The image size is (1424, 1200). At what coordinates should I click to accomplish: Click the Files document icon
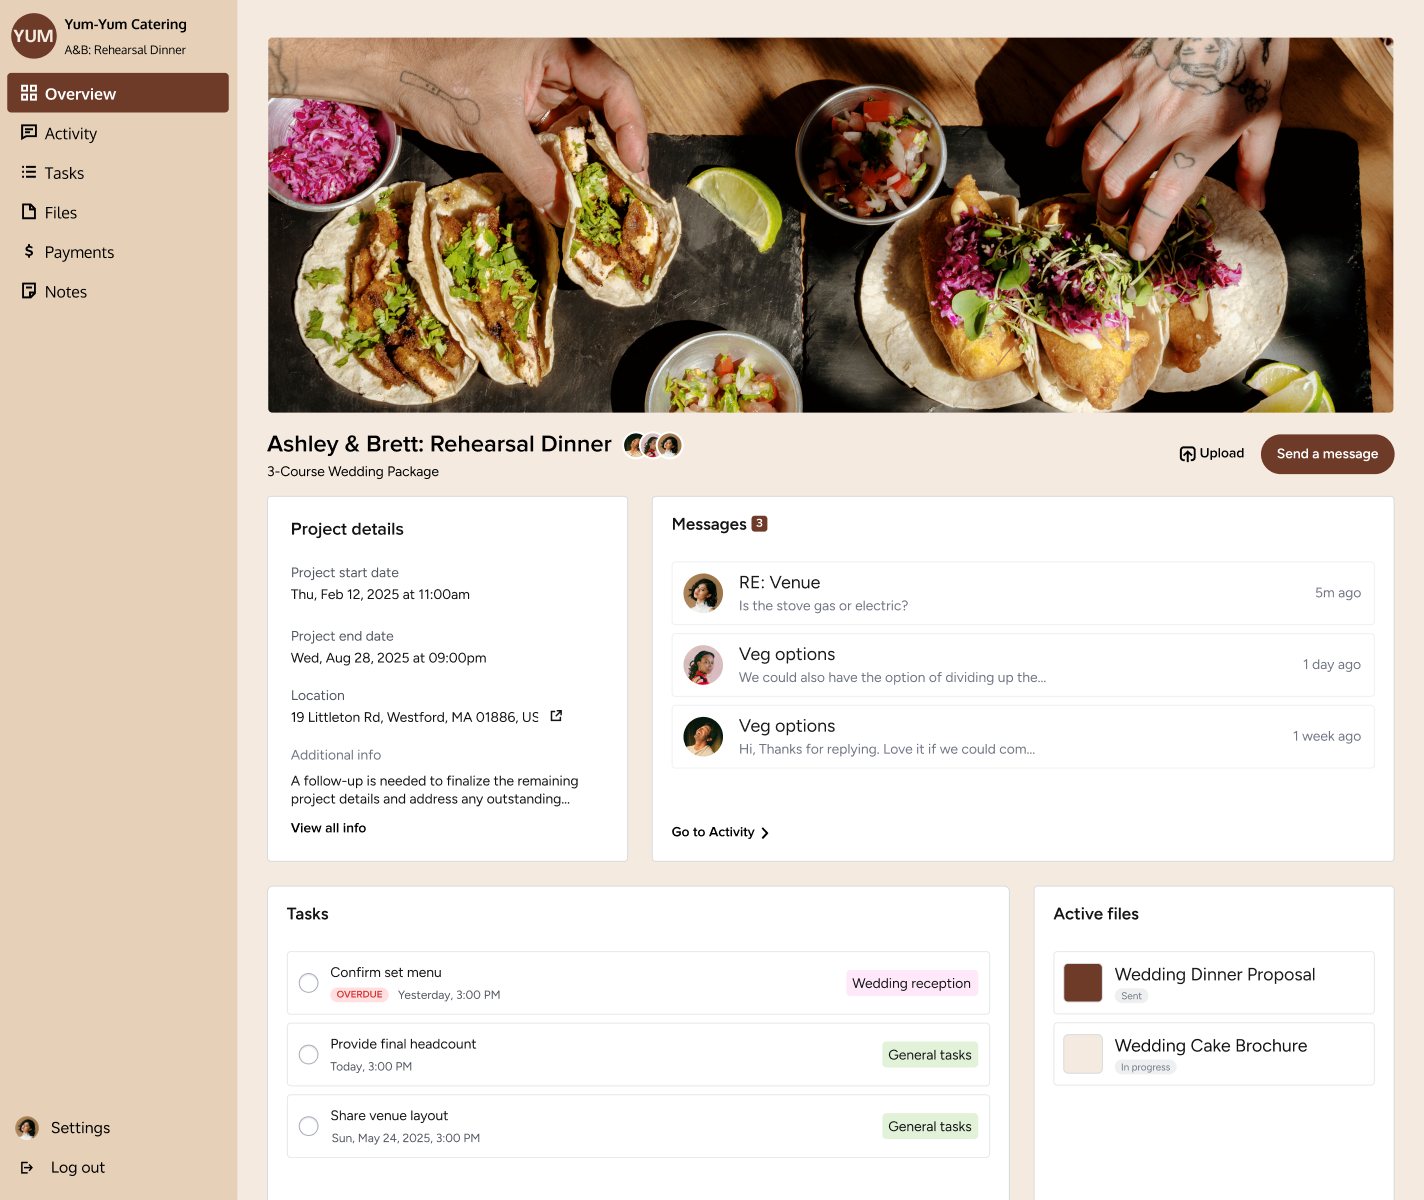pyautogui.click(x=29, y=212)
